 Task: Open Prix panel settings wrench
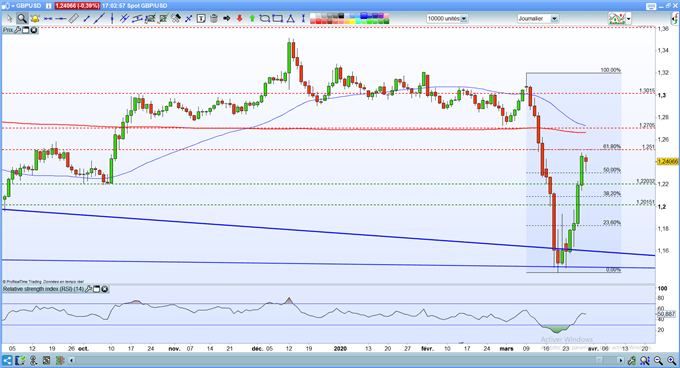click(x=18, y=30)
